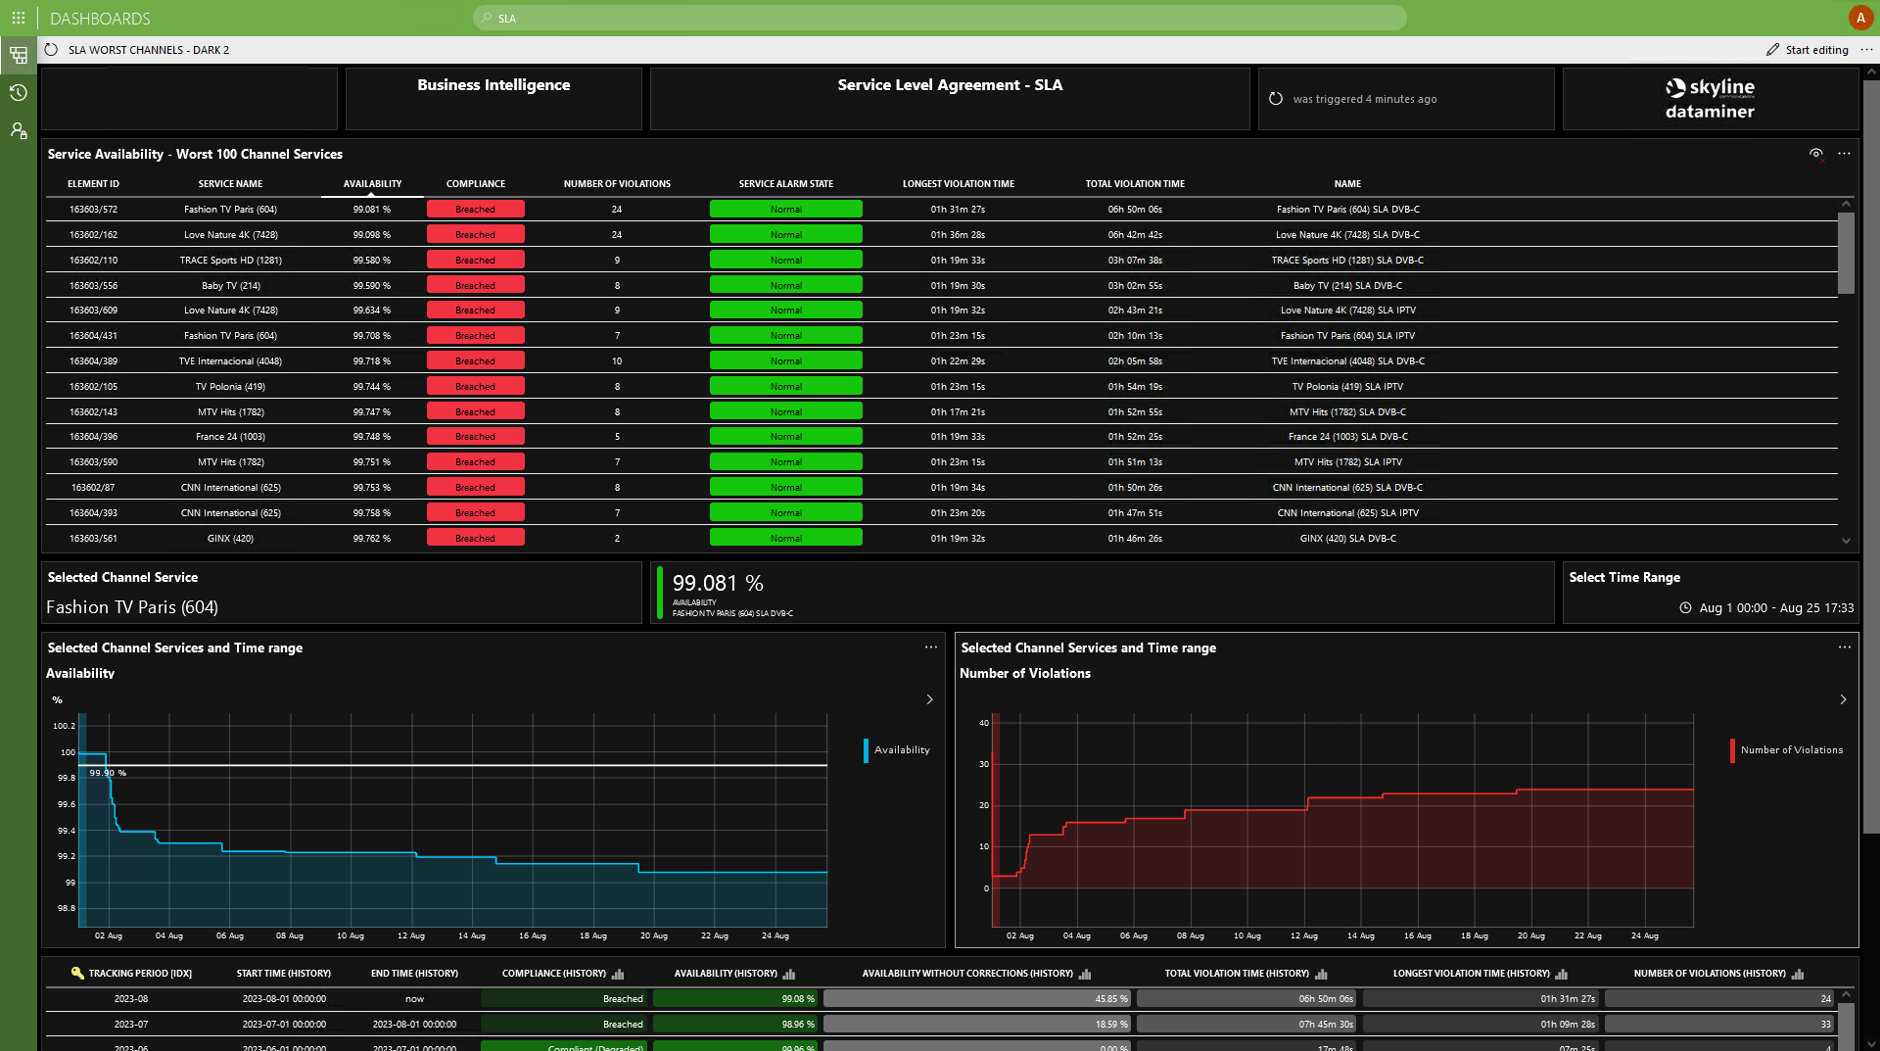Image resolution: width=1880 pixels, height=1051 pixels.
Task: Sort by Service Alarm State header
Action: click(x=786, y=184)
